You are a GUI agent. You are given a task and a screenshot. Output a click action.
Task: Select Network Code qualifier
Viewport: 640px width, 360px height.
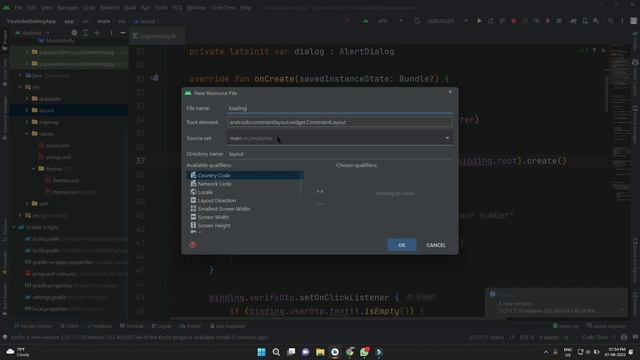(x=245, y=184)
